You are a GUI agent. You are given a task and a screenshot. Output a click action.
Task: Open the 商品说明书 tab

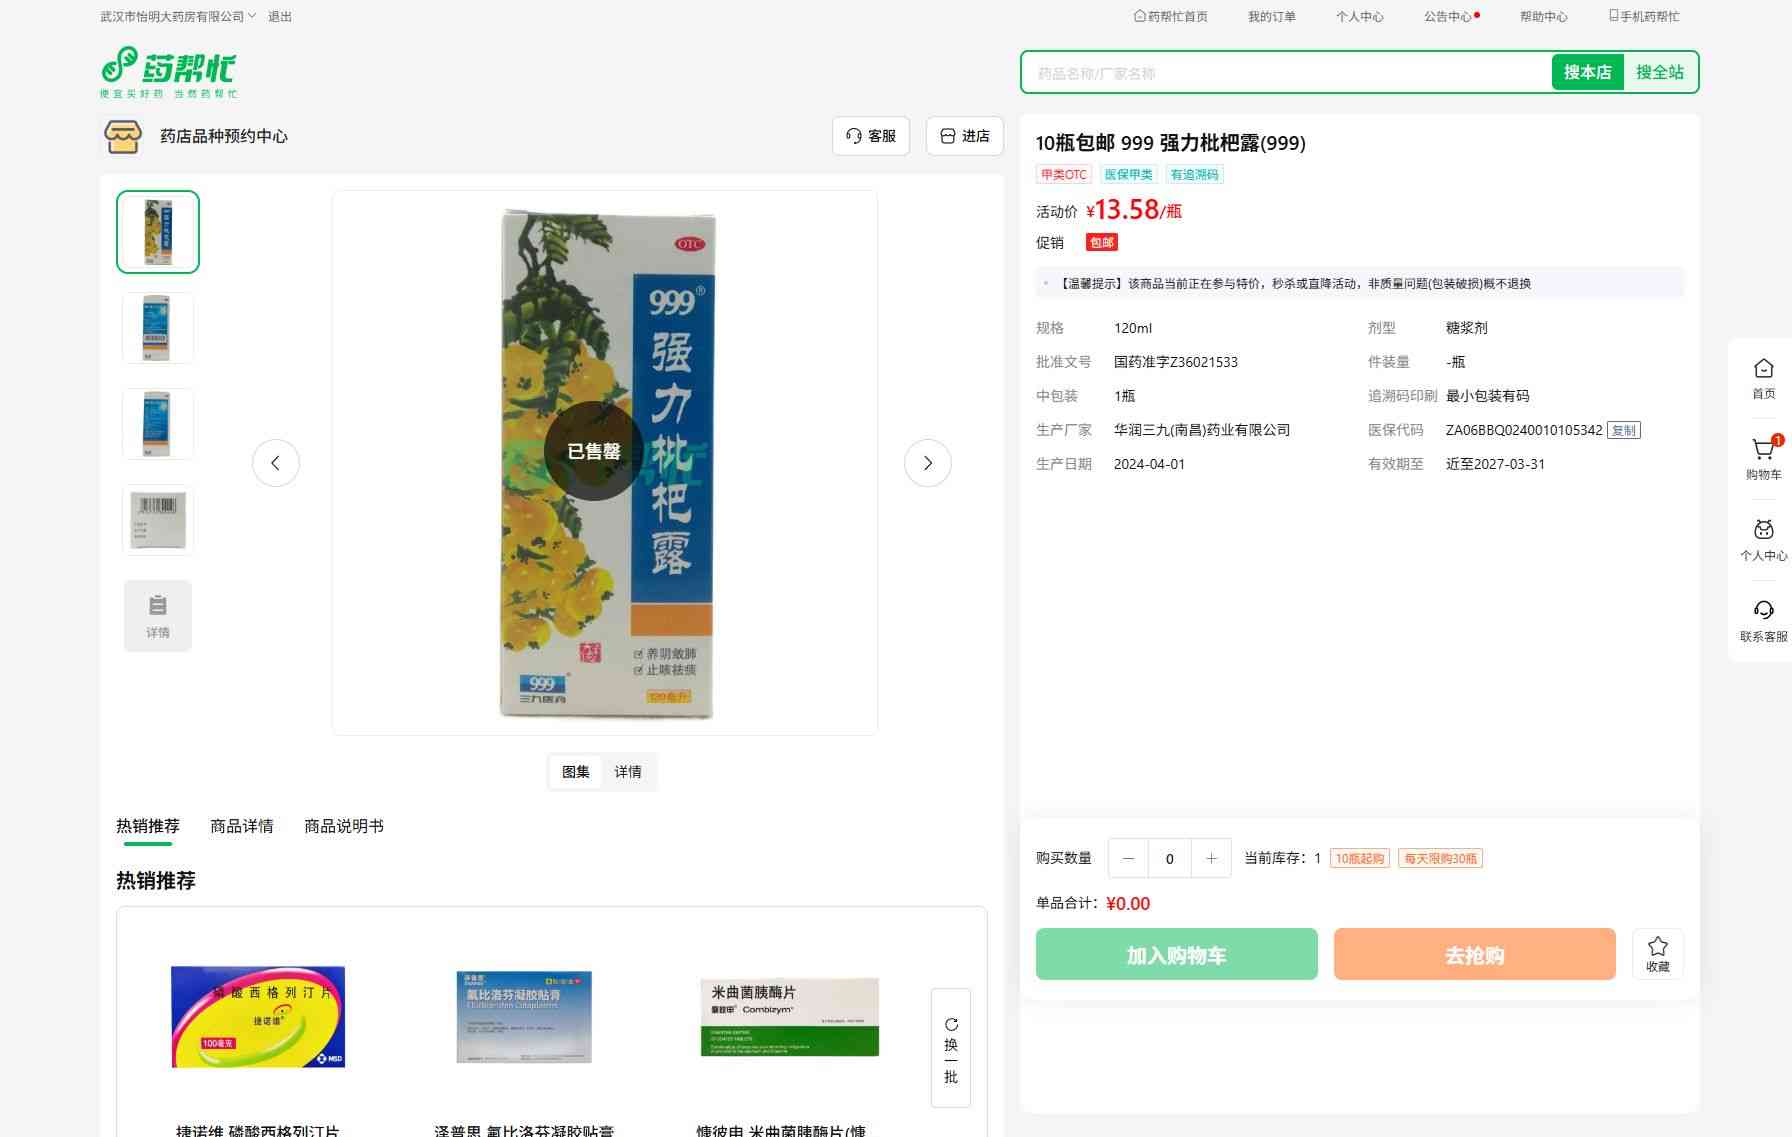tap(344, 826)
